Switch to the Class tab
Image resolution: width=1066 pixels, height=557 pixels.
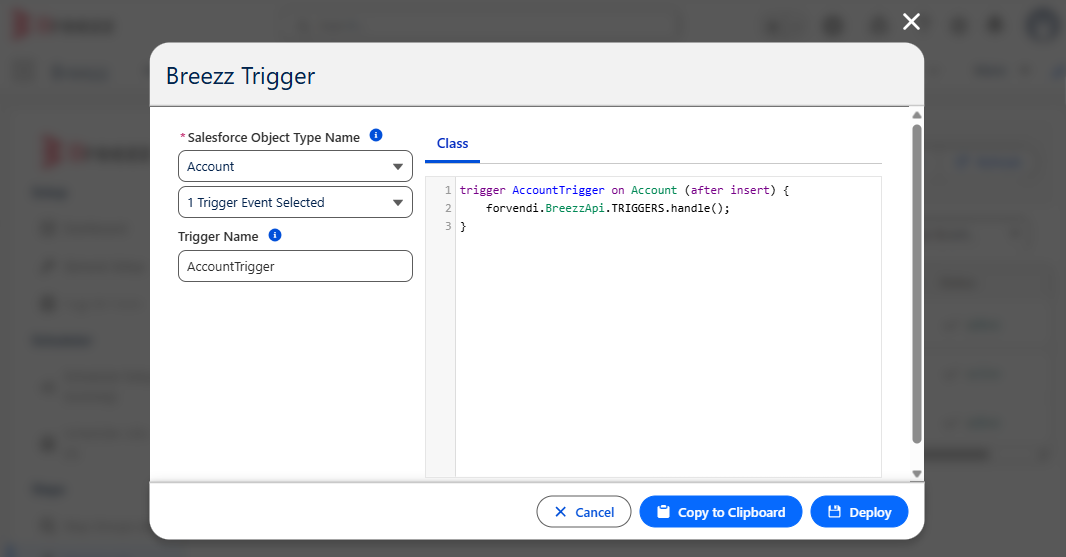452,144
